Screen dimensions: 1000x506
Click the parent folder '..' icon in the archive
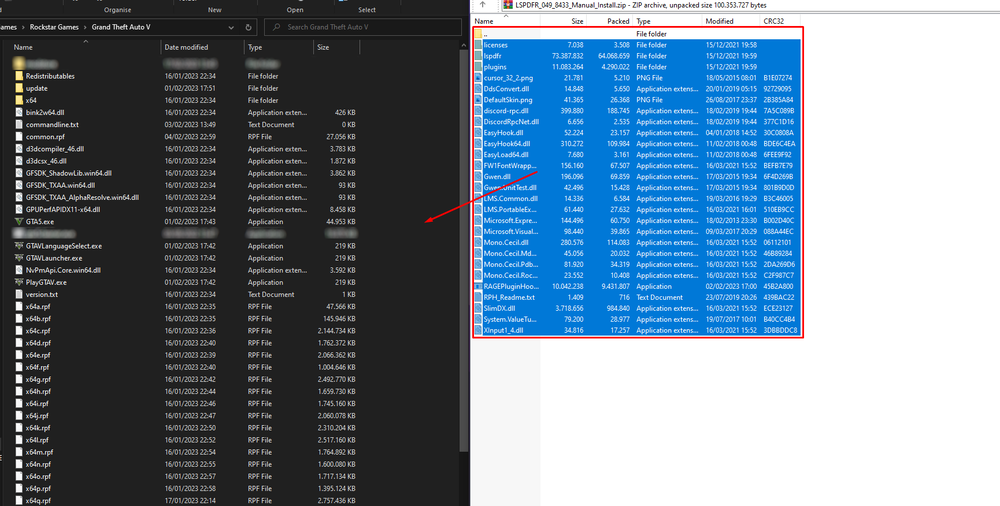pyautogui.click(x=478, y=34)
